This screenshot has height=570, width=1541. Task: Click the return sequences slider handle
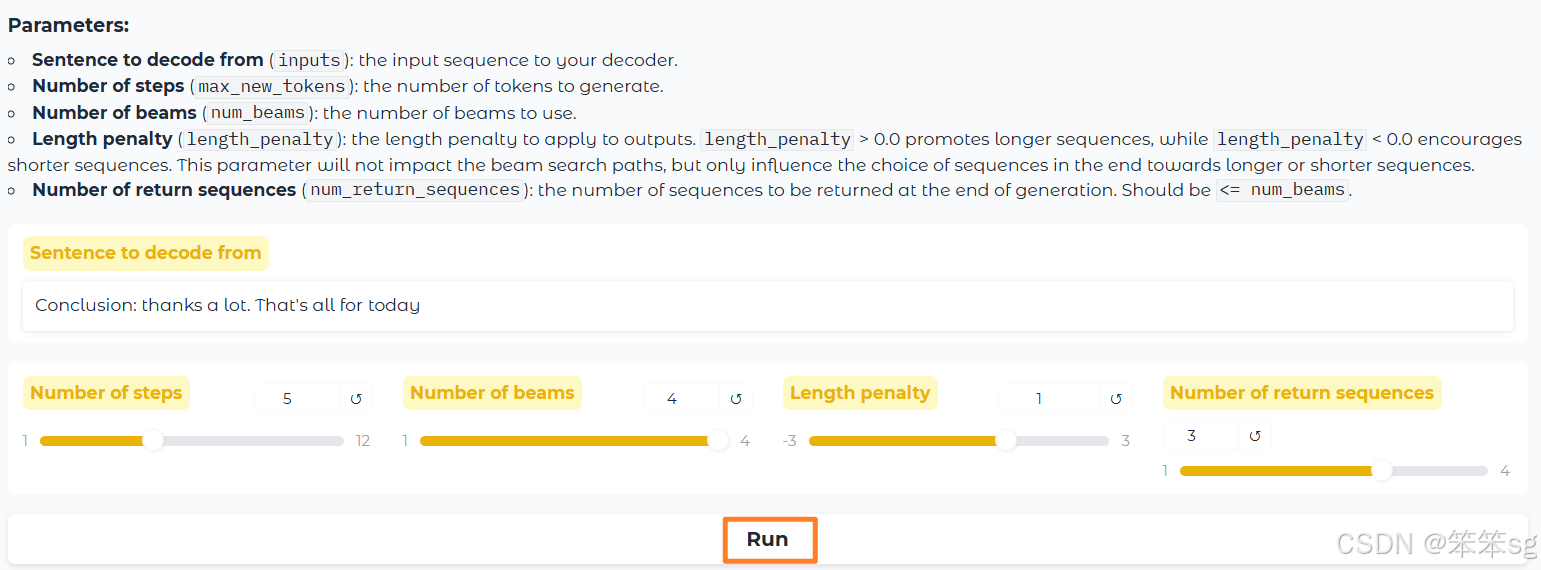click(1382, 471)
